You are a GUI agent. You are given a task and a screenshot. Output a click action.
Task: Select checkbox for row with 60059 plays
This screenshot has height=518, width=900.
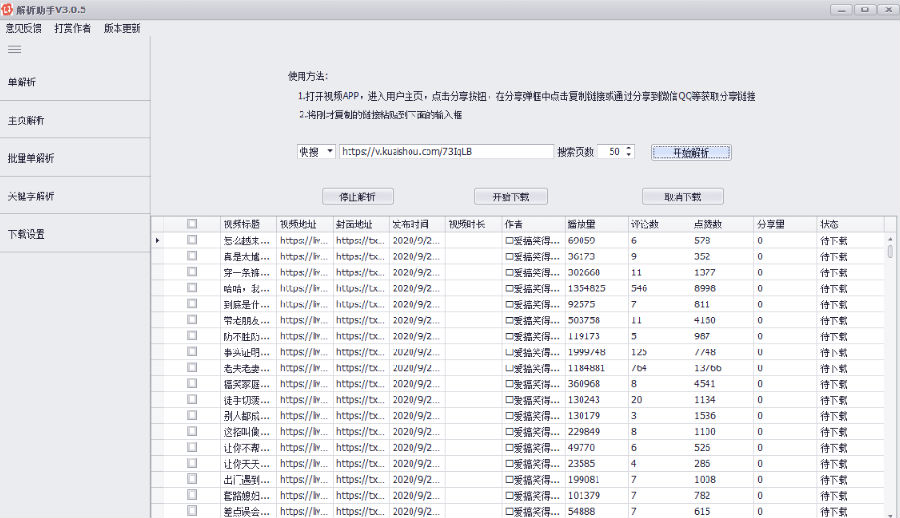tap(192, 241)
